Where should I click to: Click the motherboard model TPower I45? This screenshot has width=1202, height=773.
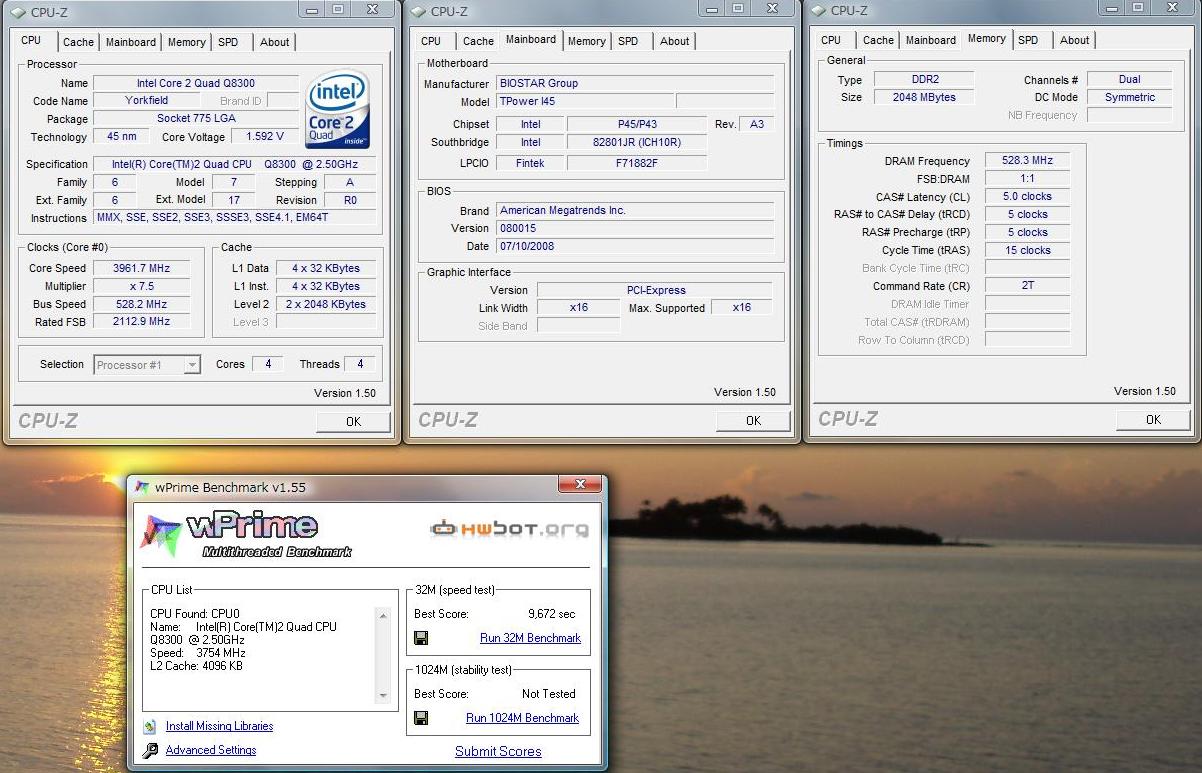585,102
